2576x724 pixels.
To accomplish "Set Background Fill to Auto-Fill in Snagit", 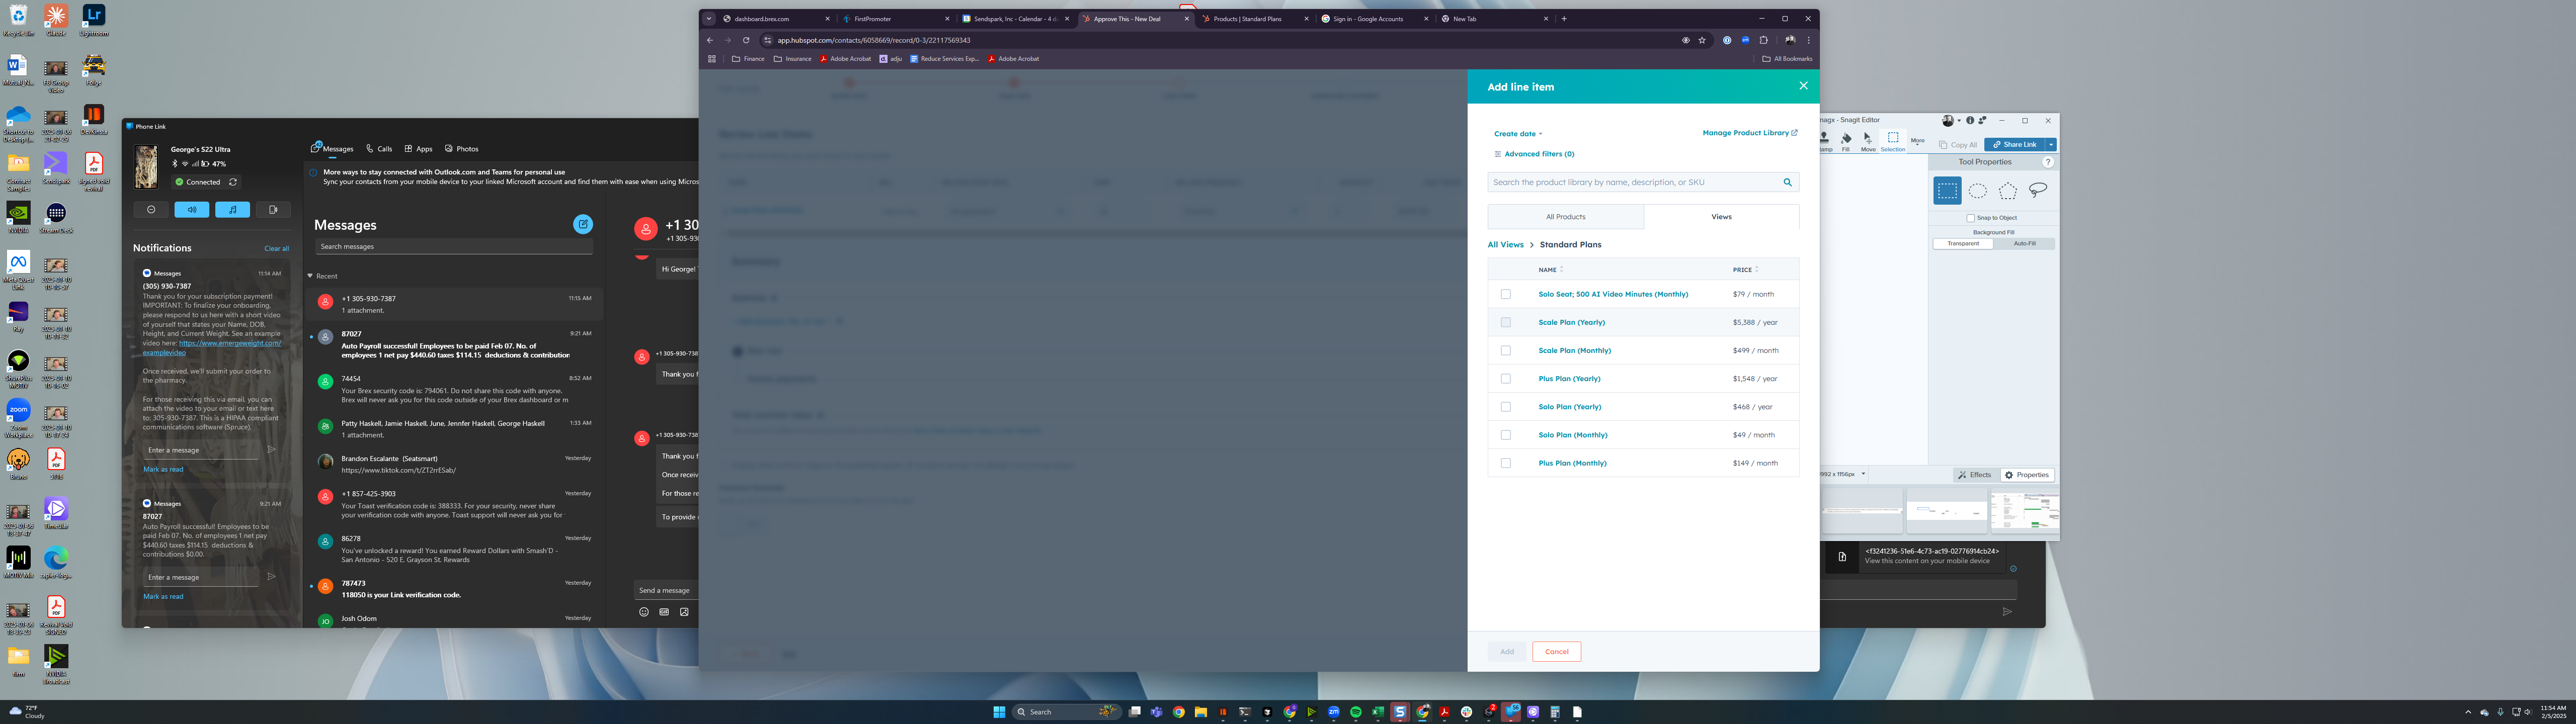I will (x=2024, y=243).
